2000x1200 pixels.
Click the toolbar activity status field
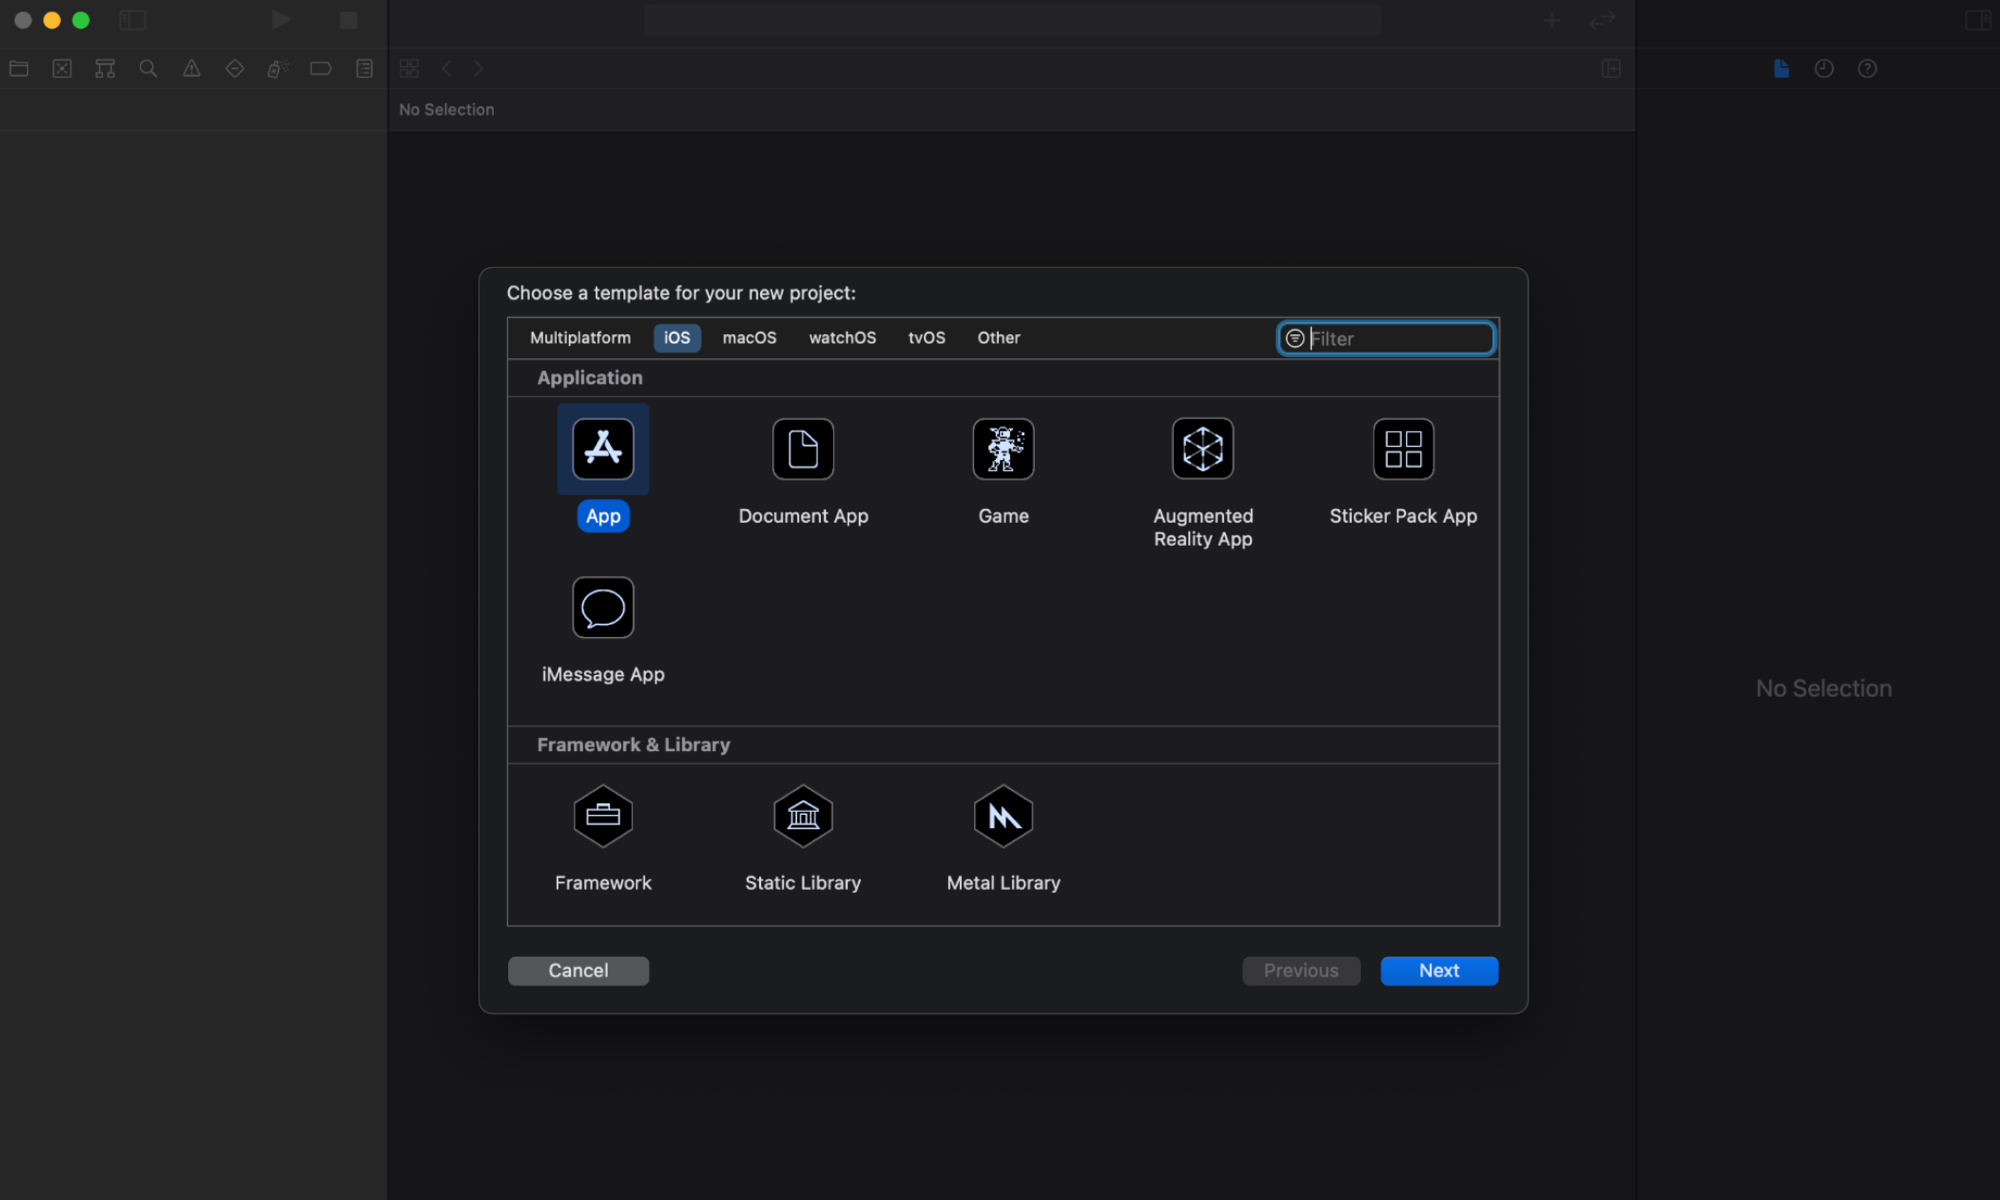coord(1012,20)
